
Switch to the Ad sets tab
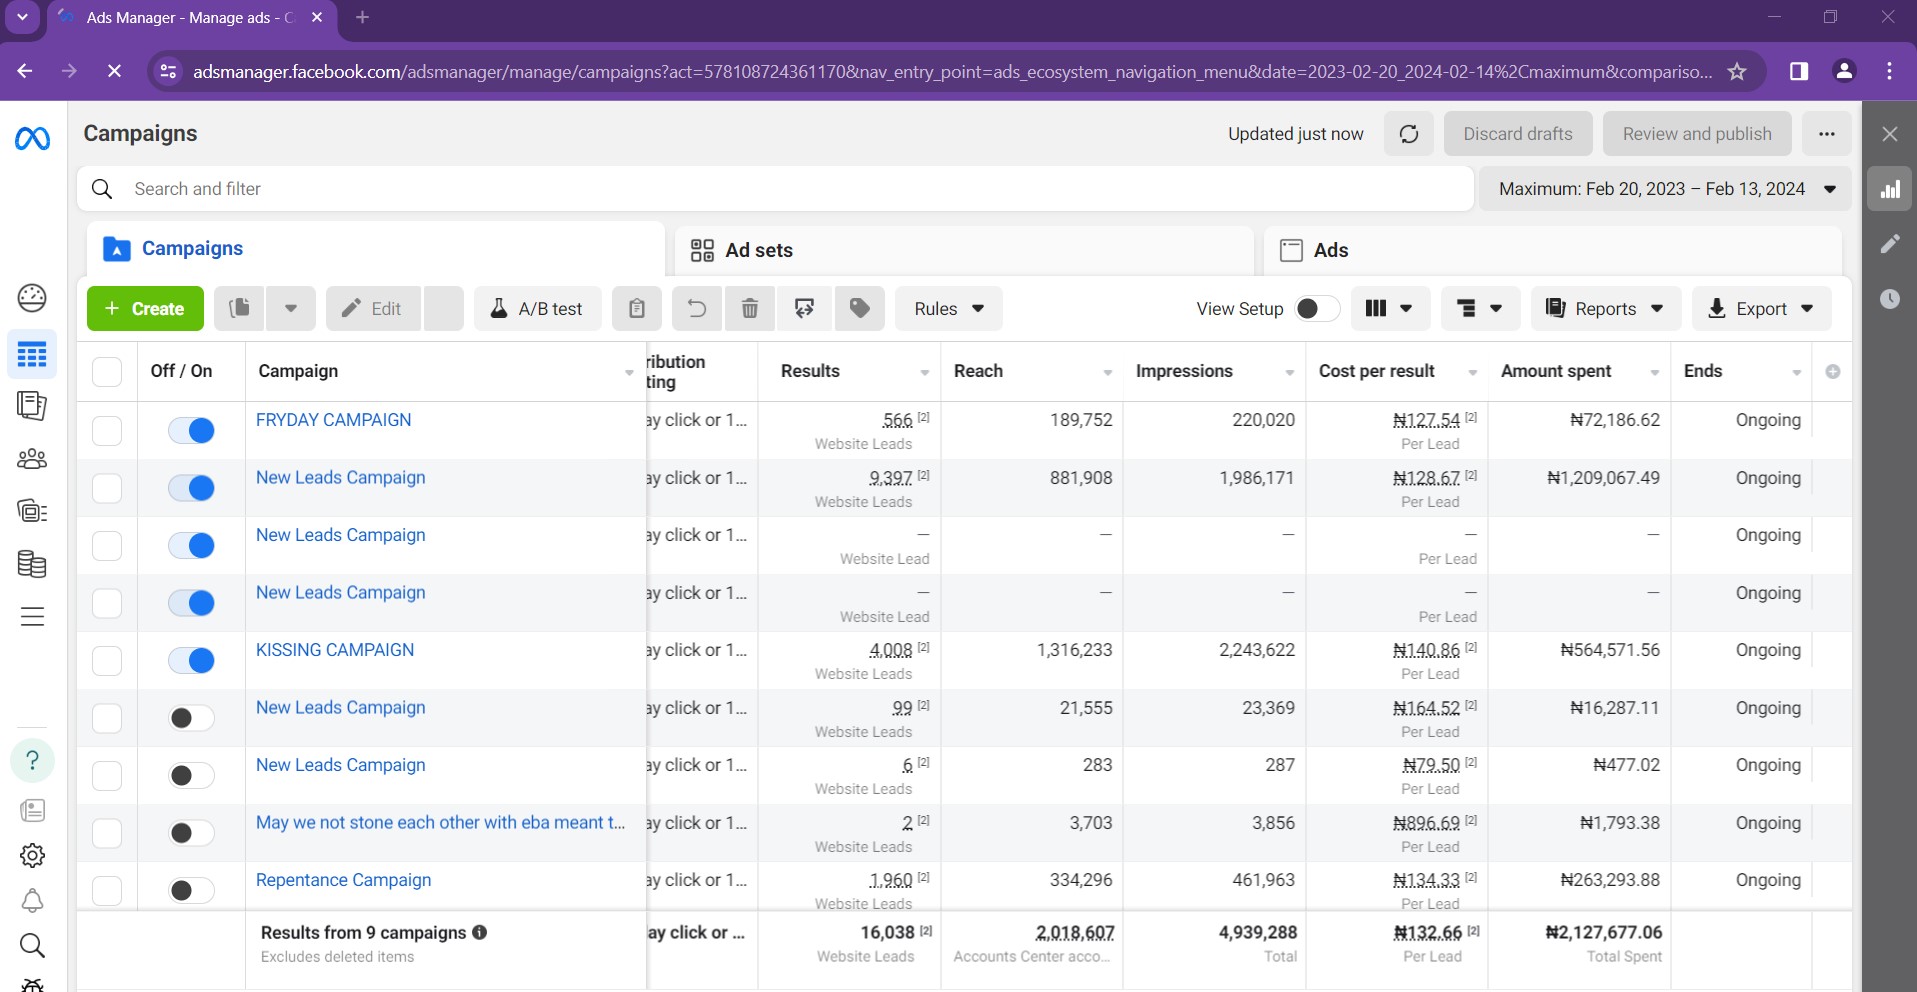coord(758,250)
